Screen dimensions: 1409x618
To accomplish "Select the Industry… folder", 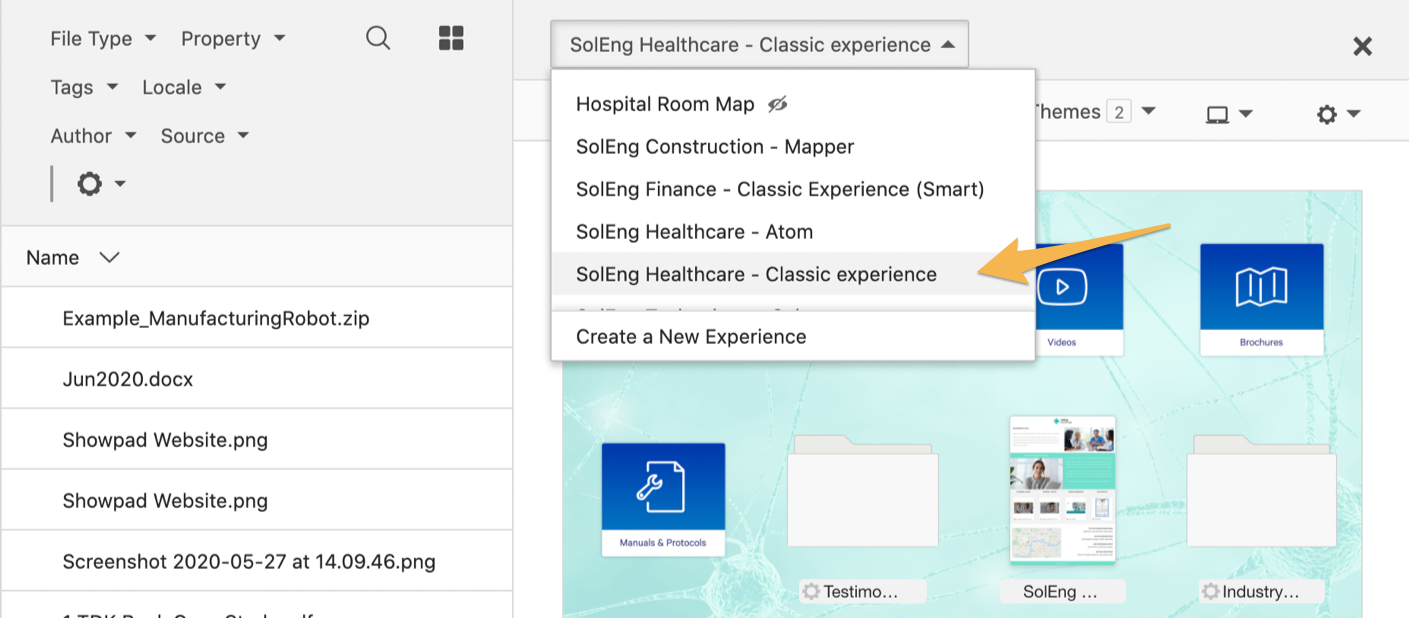I will click(x=1261, y=490).
